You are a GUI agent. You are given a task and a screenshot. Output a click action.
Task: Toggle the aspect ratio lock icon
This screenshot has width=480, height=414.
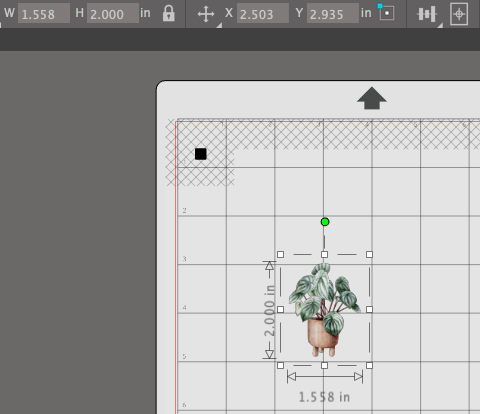point(169,14)
